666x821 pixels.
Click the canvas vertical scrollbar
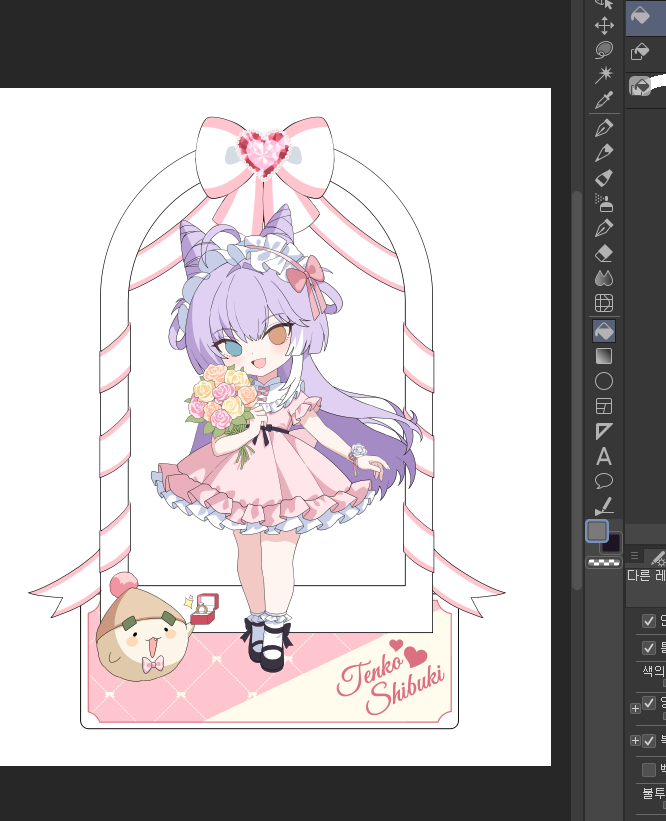(x=576, y=390)
